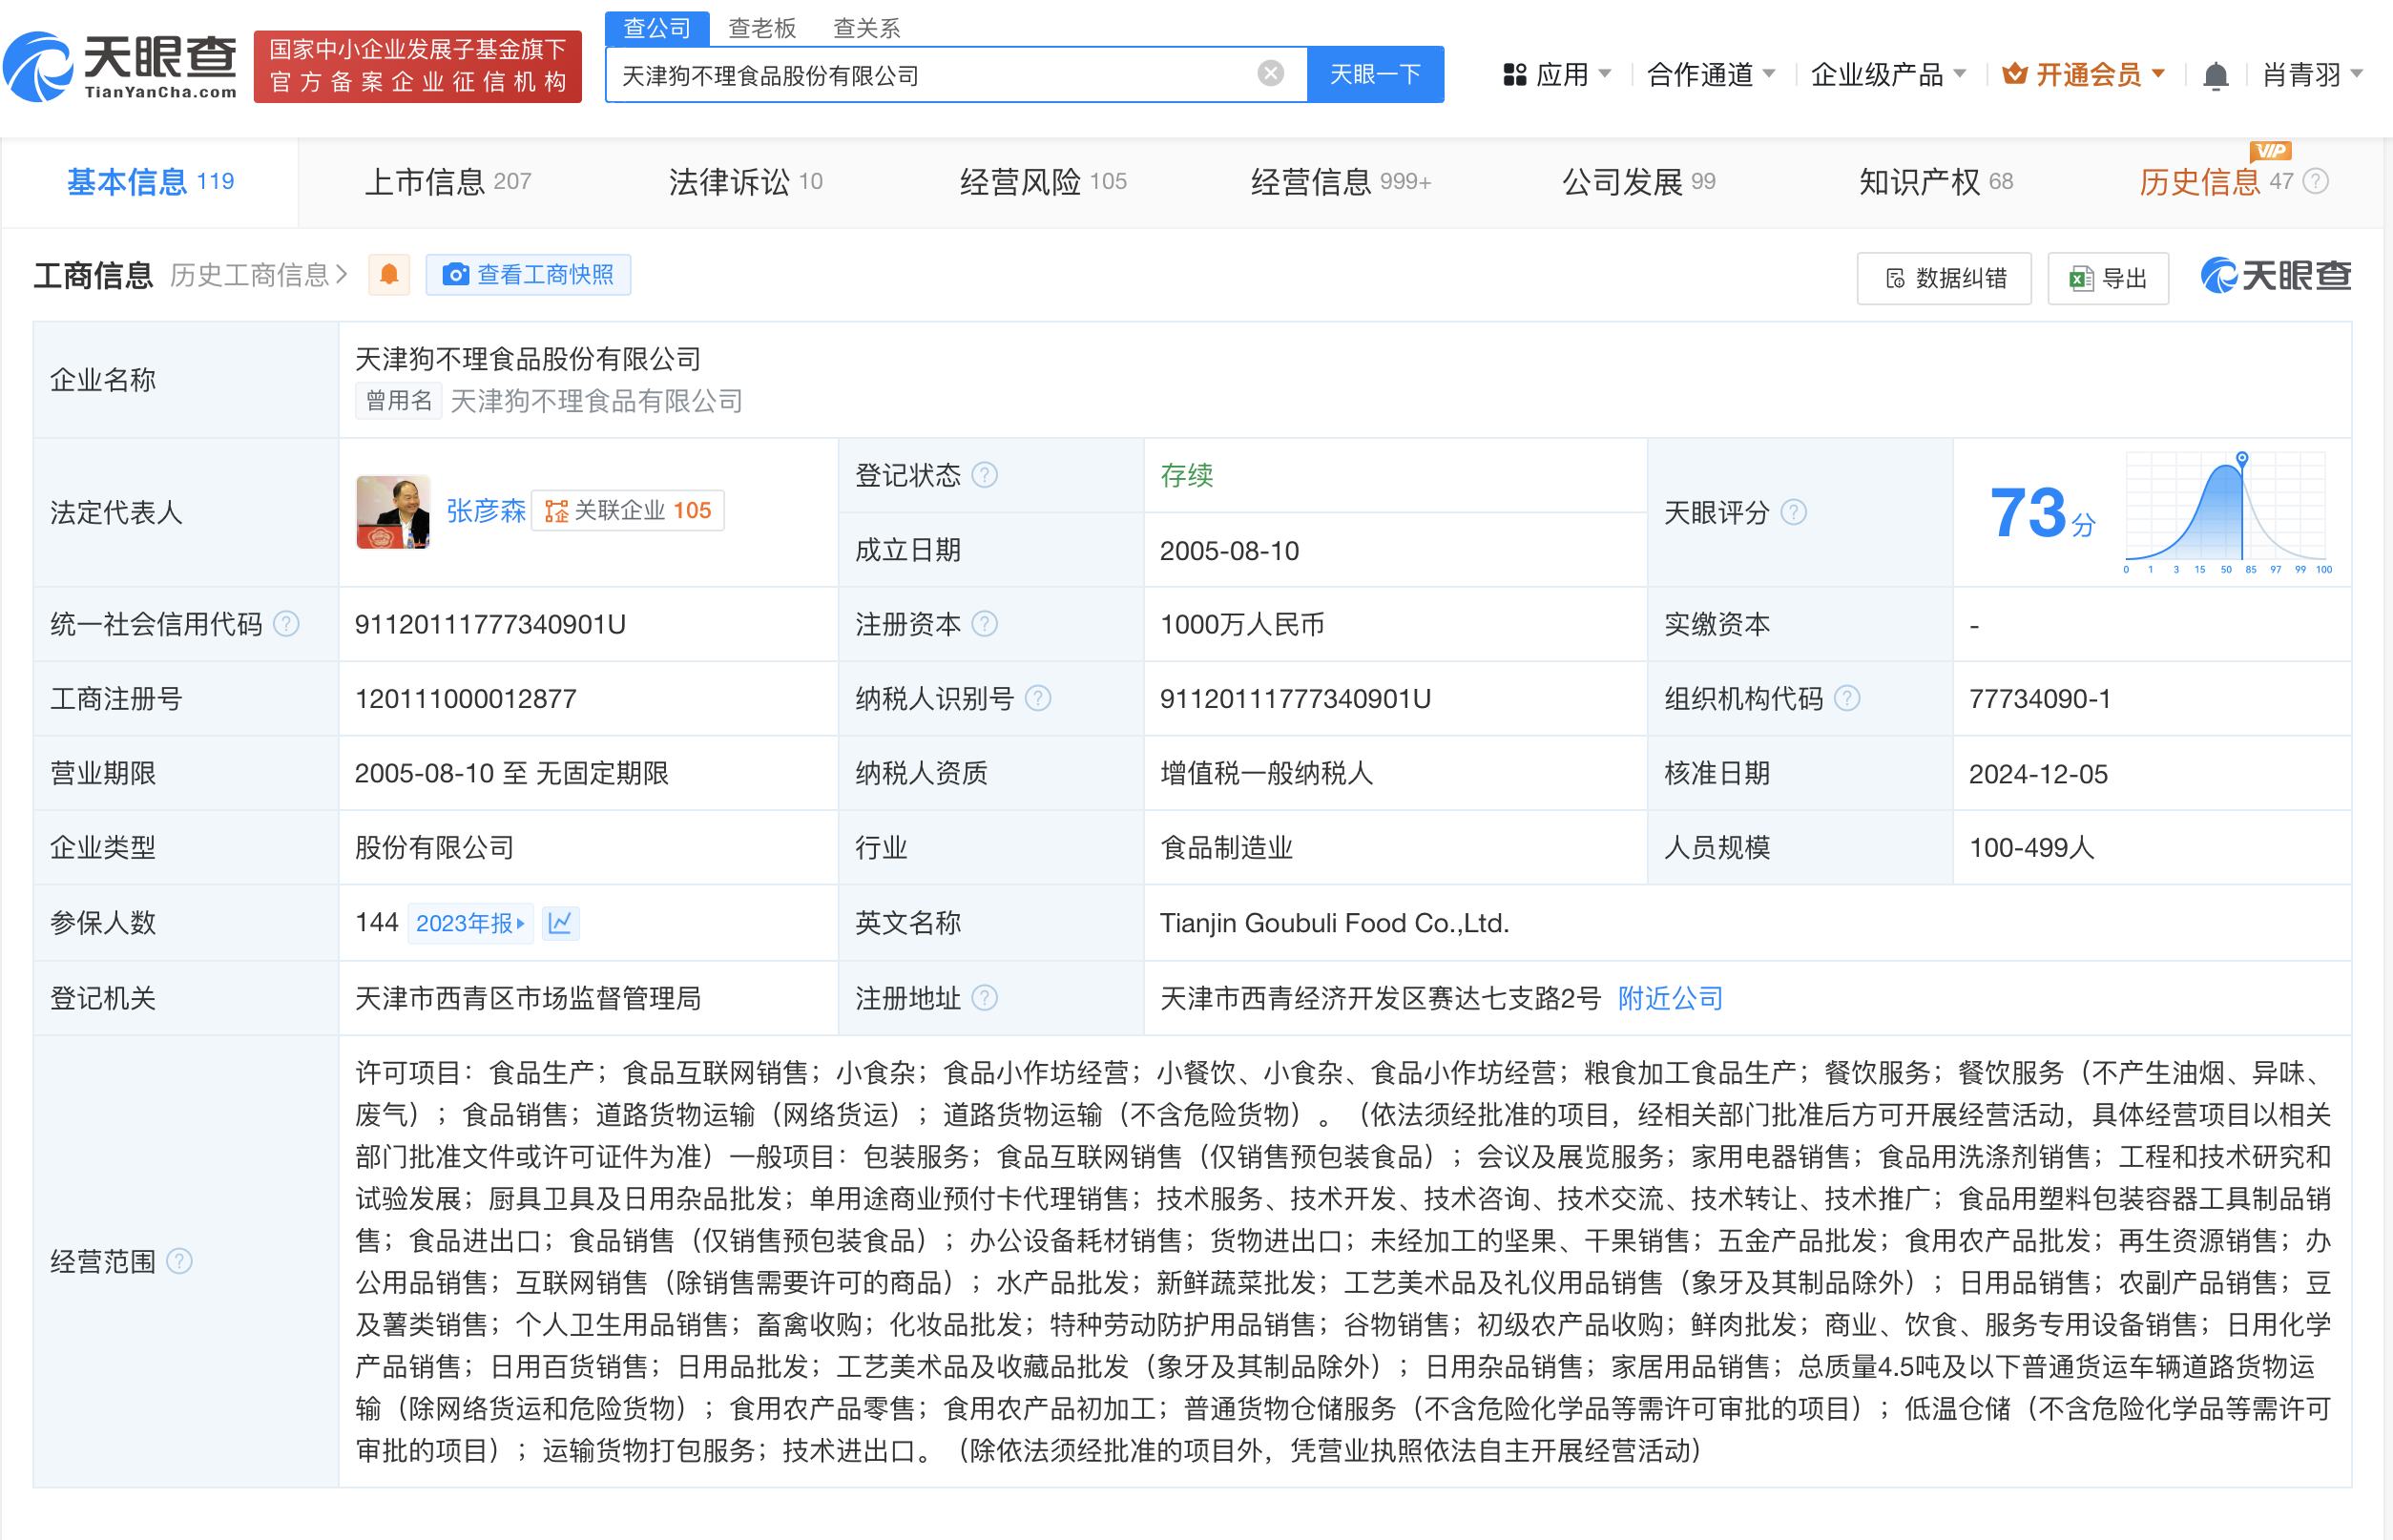The height and width of the screenshot is (1540, 2393).
Task: Open the insured-count trend chart icon
Action: (560, 922)
